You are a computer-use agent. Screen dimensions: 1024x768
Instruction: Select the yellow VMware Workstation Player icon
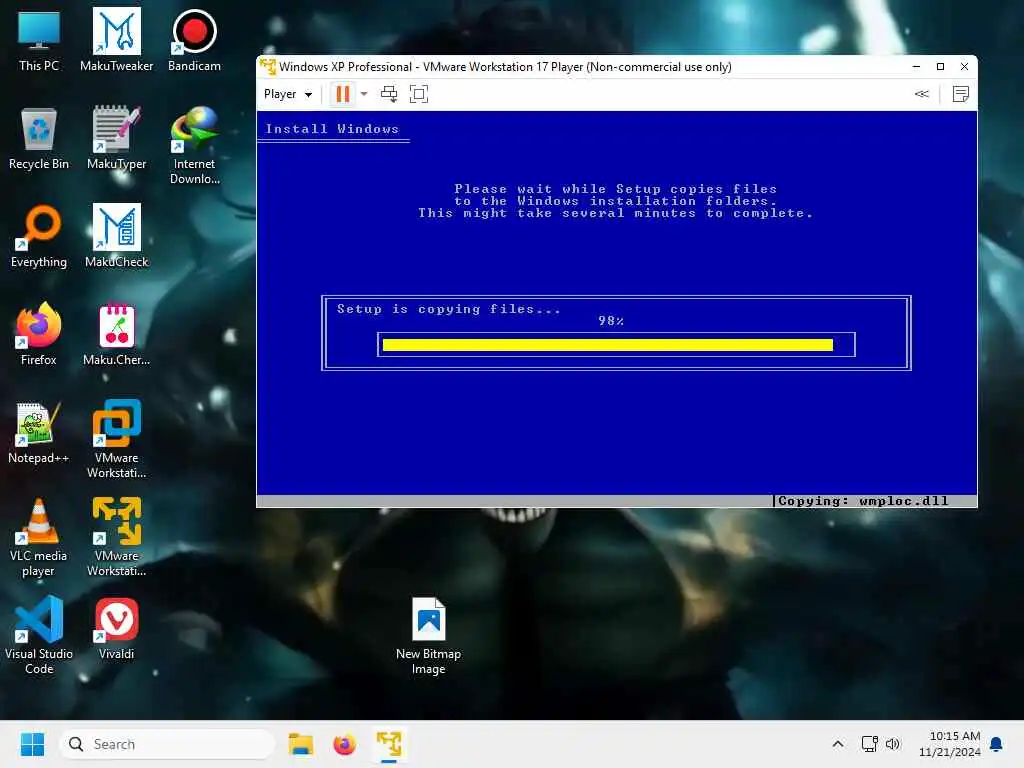[x=116, y=537]
